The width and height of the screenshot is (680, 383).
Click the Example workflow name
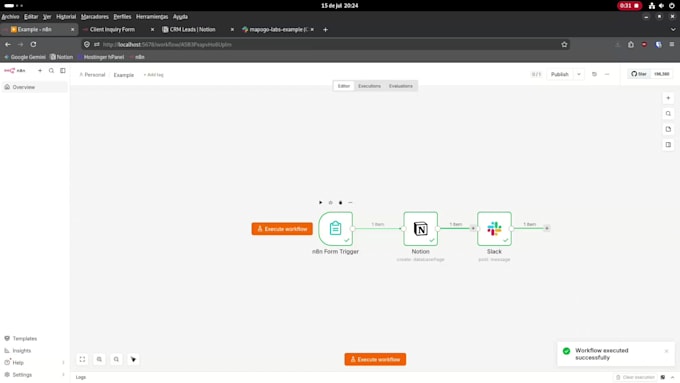tap(124, 75)
